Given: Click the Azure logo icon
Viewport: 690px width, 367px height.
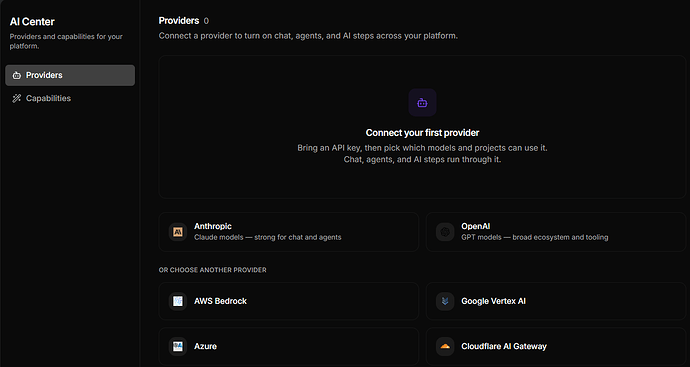Looking at the screenshot, I should 178,346.
